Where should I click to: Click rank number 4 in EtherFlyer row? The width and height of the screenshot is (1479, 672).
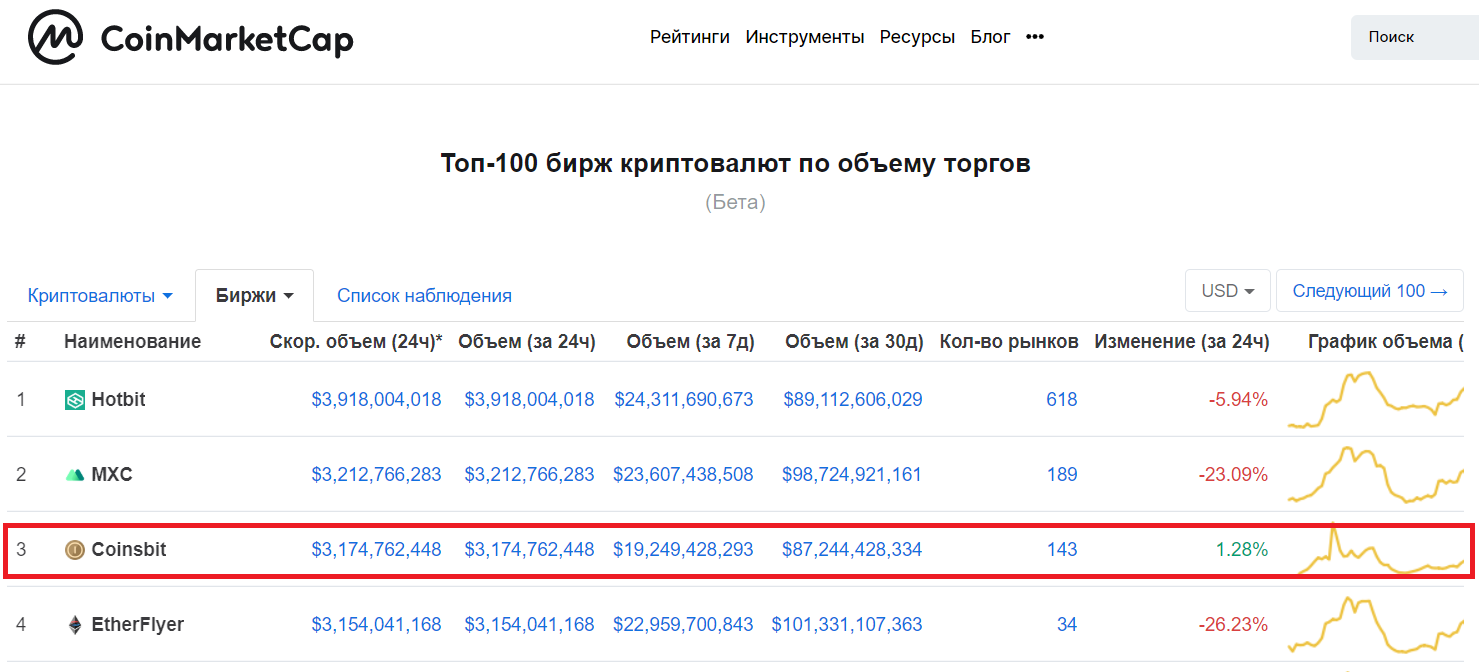pos(21,625)
